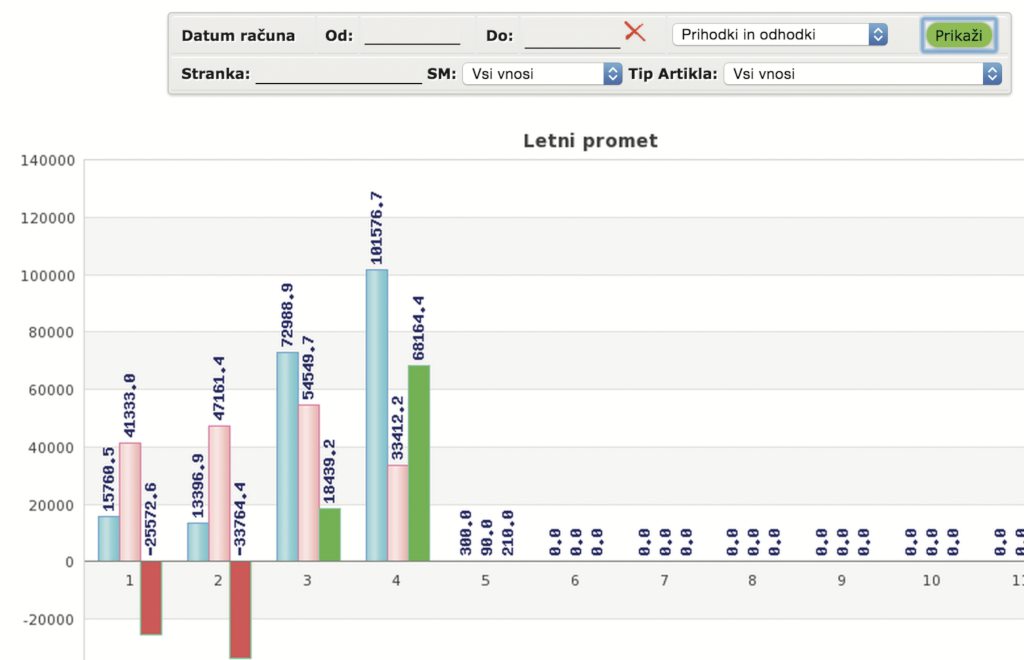Click the pink bar labeled 33412.2

(x=398, y=513)
